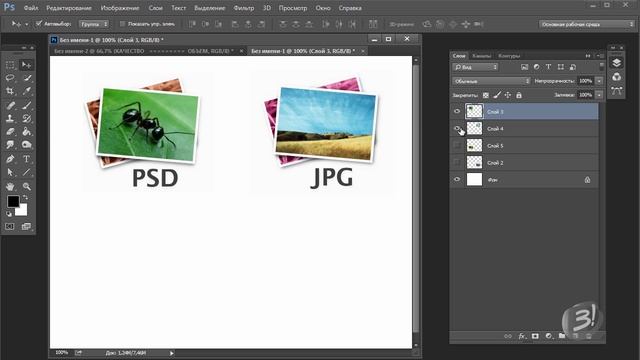
Task: Reset default foreground and background colors
Action: point(9,213)
